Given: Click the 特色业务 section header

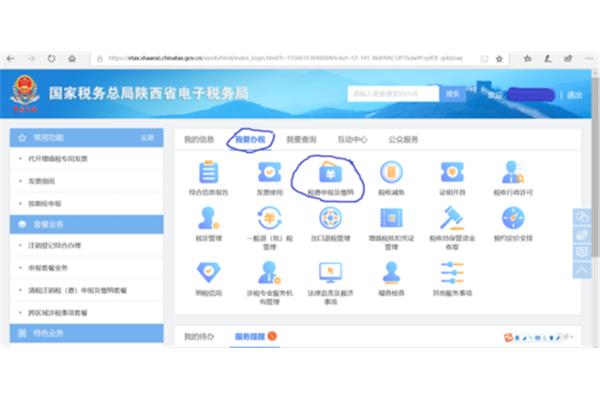Looking at the screenshot, I should pyautogui.click(x=86, y=333).
